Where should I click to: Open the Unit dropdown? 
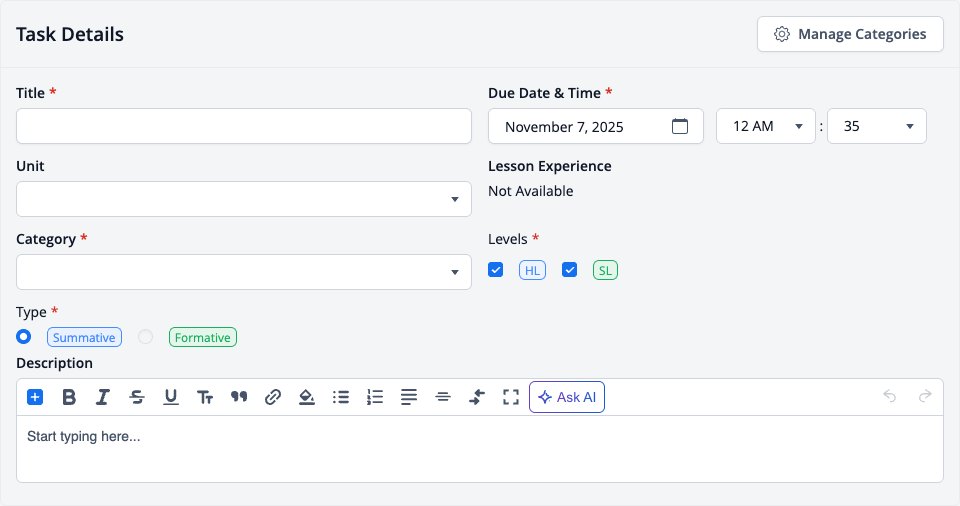244,199
